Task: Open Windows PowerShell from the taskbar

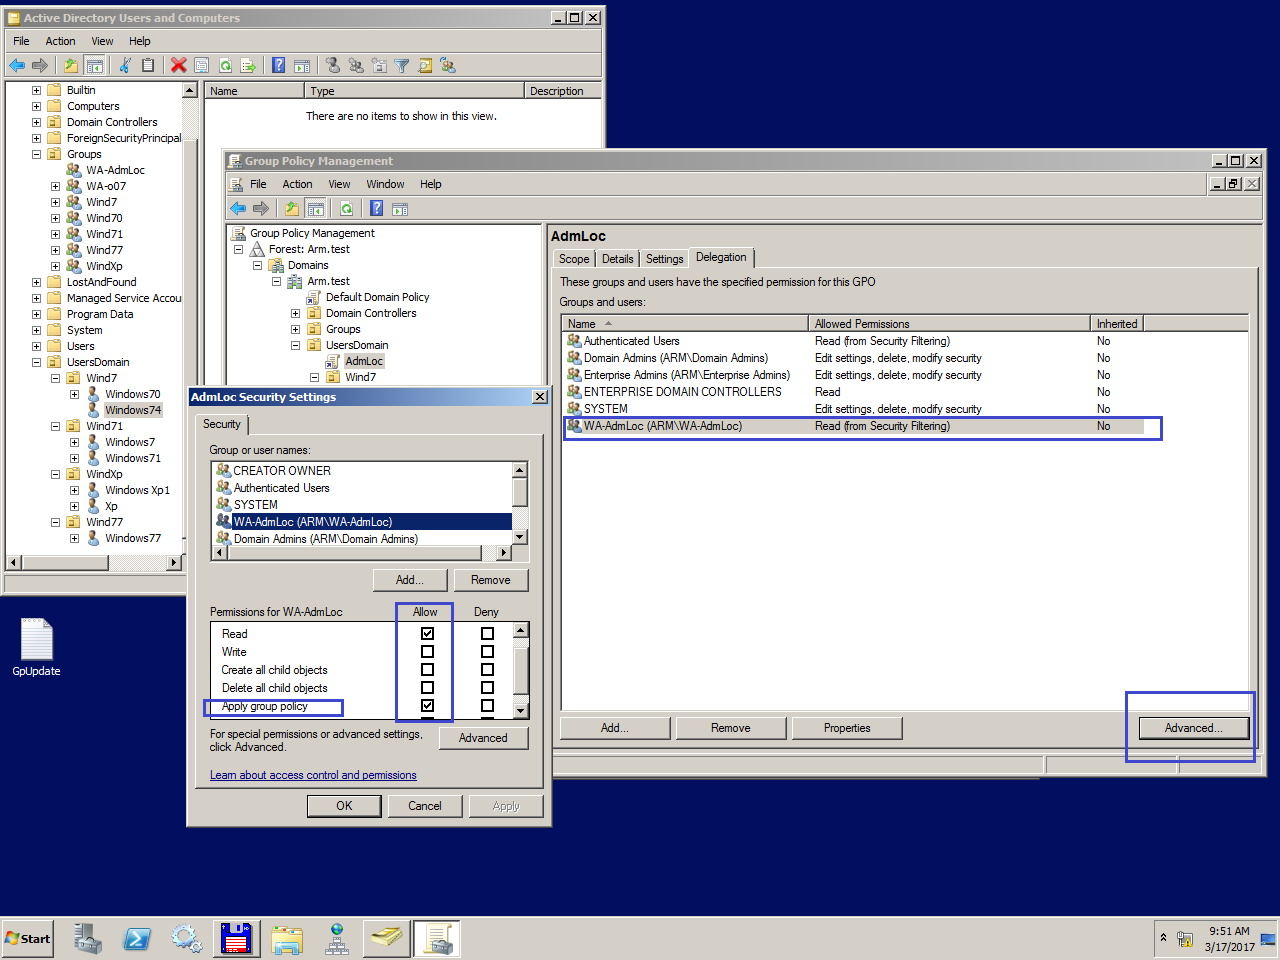Action: point(137,938)
